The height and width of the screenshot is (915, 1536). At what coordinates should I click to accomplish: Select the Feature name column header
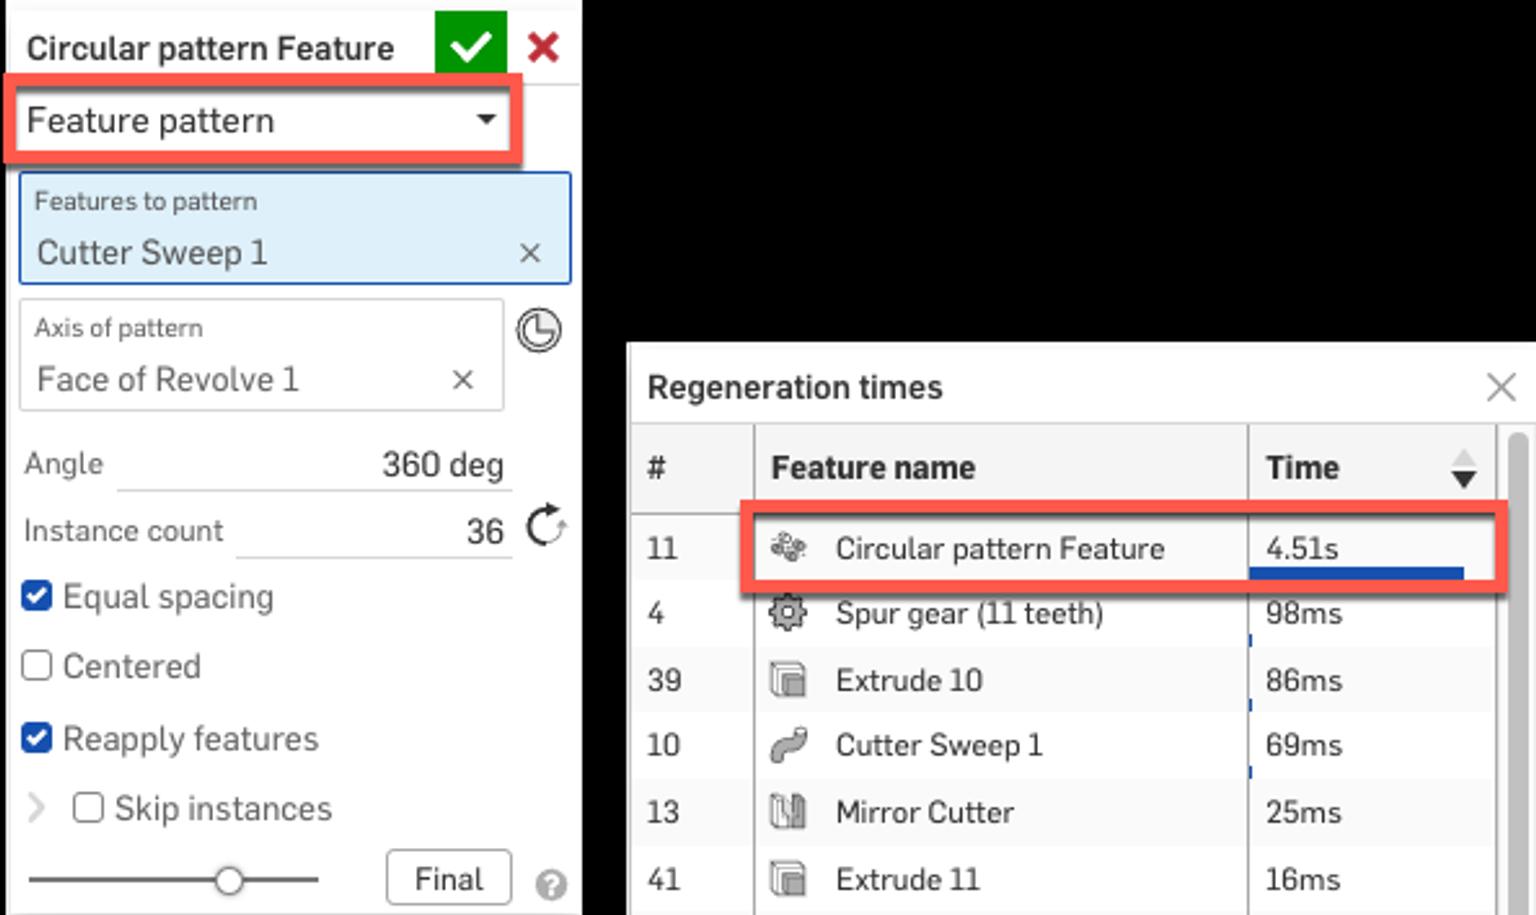click(x=873, y=467)
